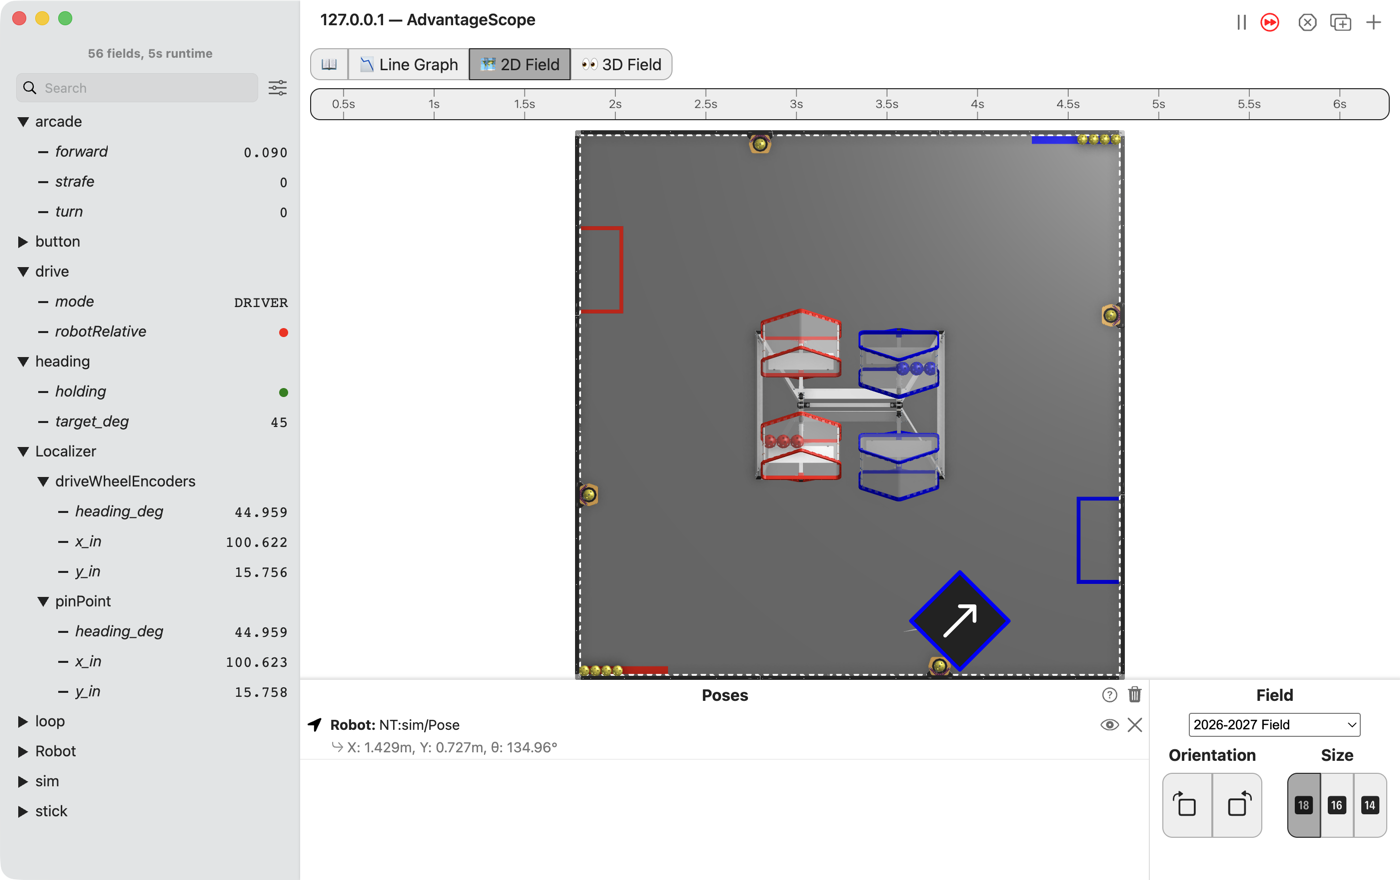Toggle visibility of the Robot pose
This screenshot has width=1400, height=880.
click(x=1109, y=725)
